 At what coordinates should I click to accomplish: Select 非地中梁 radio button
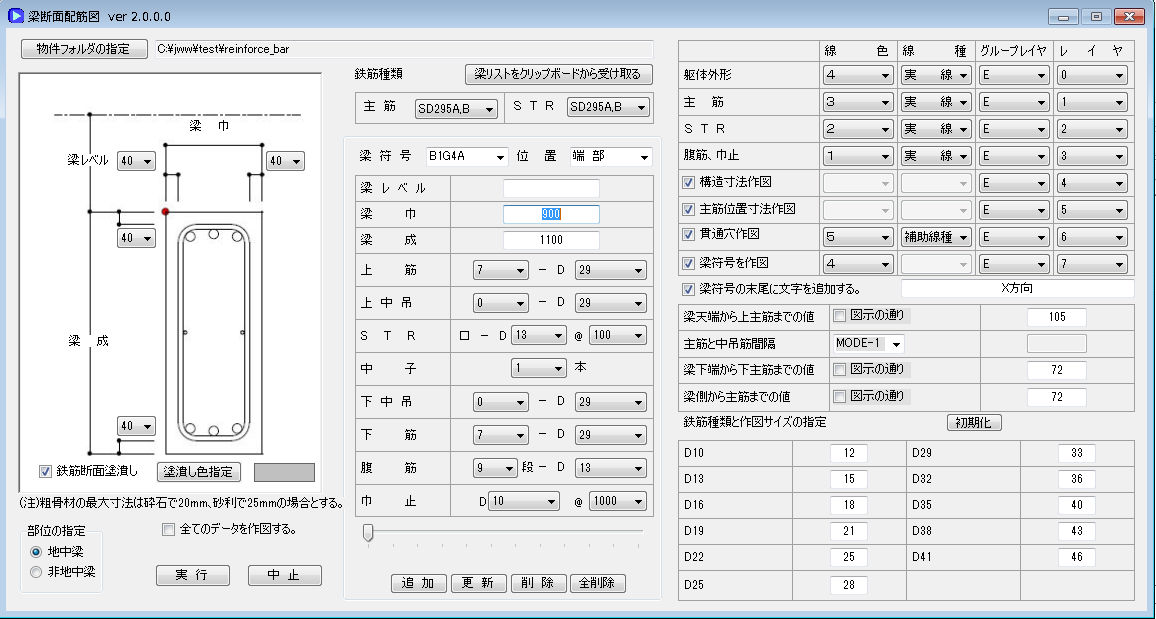[x=37, y=572]
